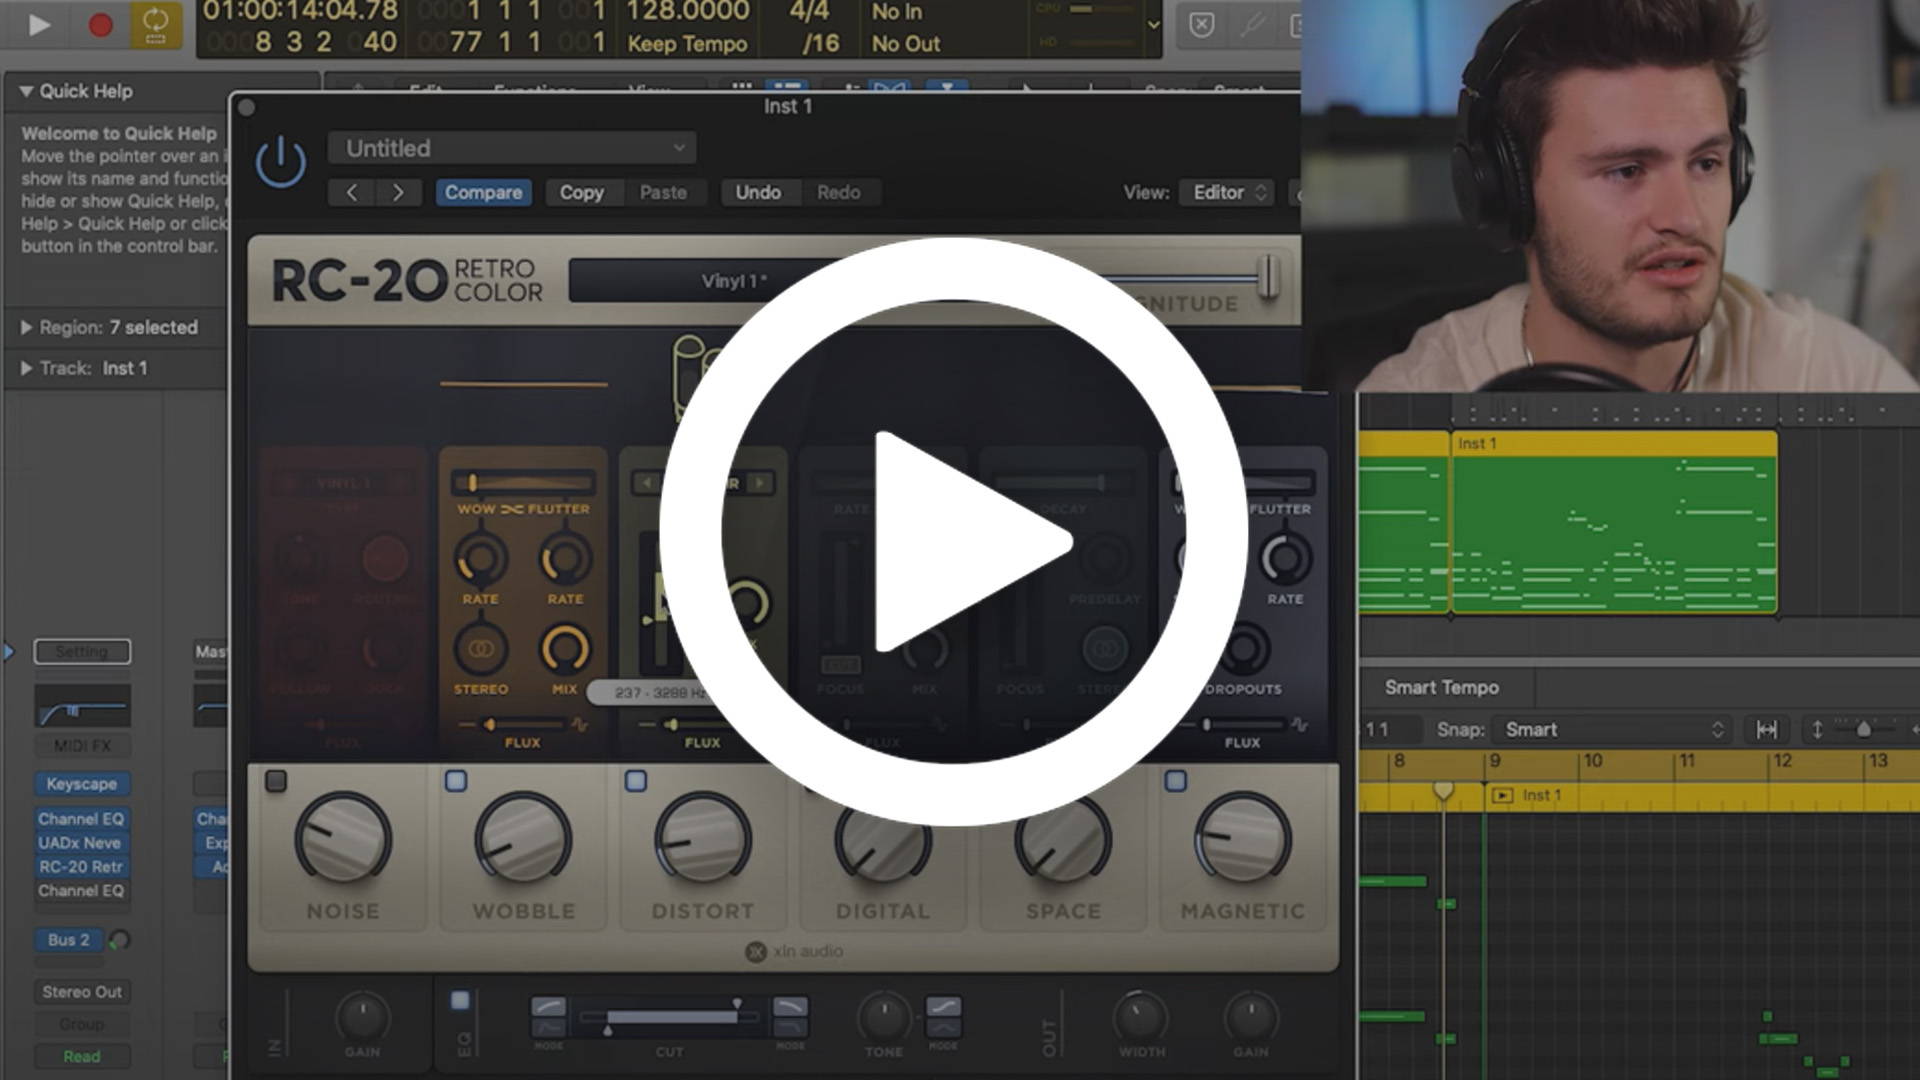
Task: Open the UADx Neve insert slot
Action: point(82,842)
